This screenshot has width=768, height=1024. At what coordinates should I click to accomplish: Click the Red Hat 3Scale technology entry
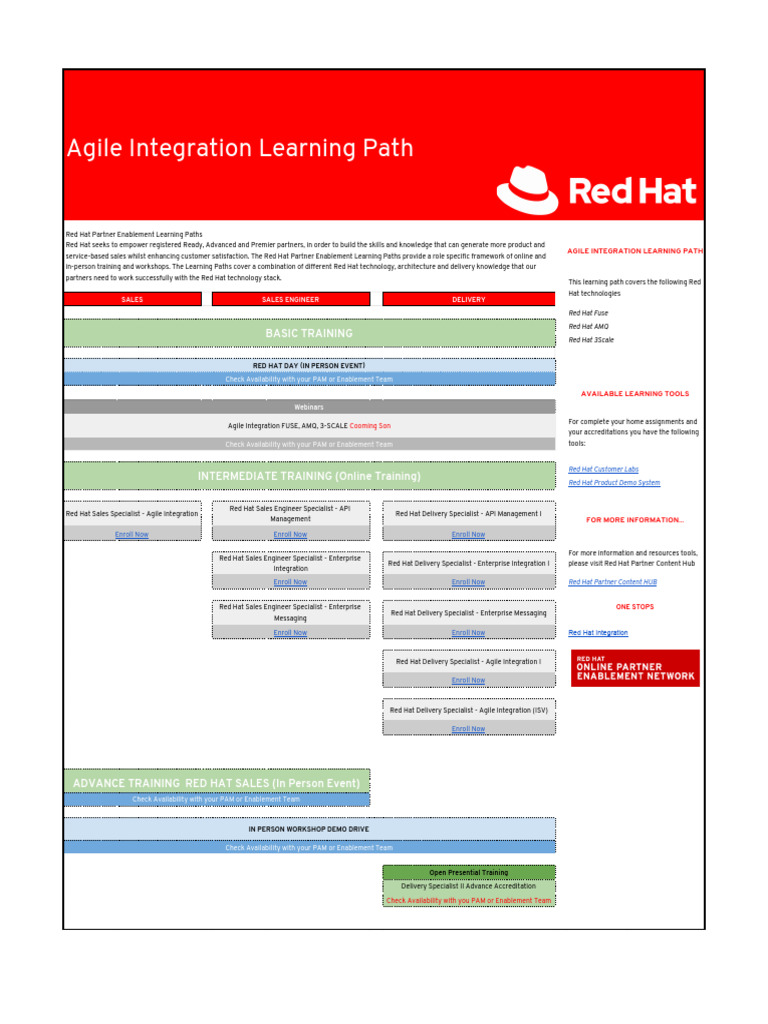tap(591, 340)
